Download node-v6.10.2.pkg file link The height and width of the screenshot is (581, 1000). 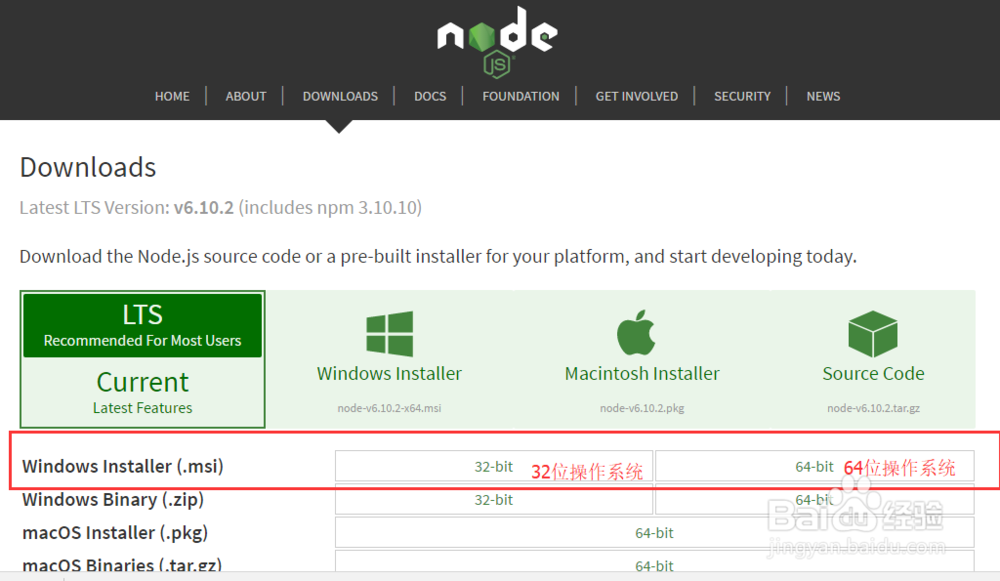(642, 408)
